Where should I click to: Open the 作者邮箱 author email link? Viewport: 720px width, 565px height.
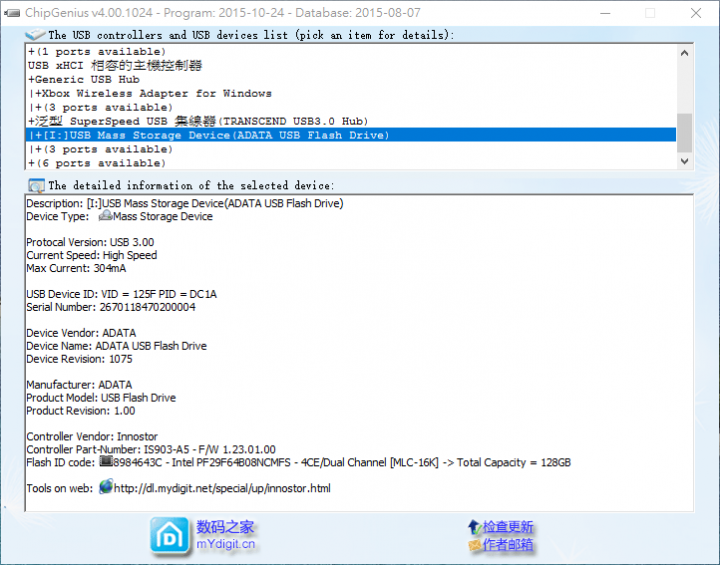point(507,545)
